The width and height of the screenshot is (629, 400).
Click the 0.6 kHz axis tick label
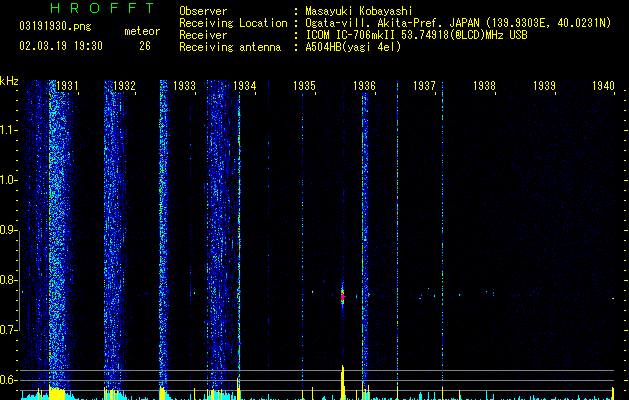[x=9, y=380]
